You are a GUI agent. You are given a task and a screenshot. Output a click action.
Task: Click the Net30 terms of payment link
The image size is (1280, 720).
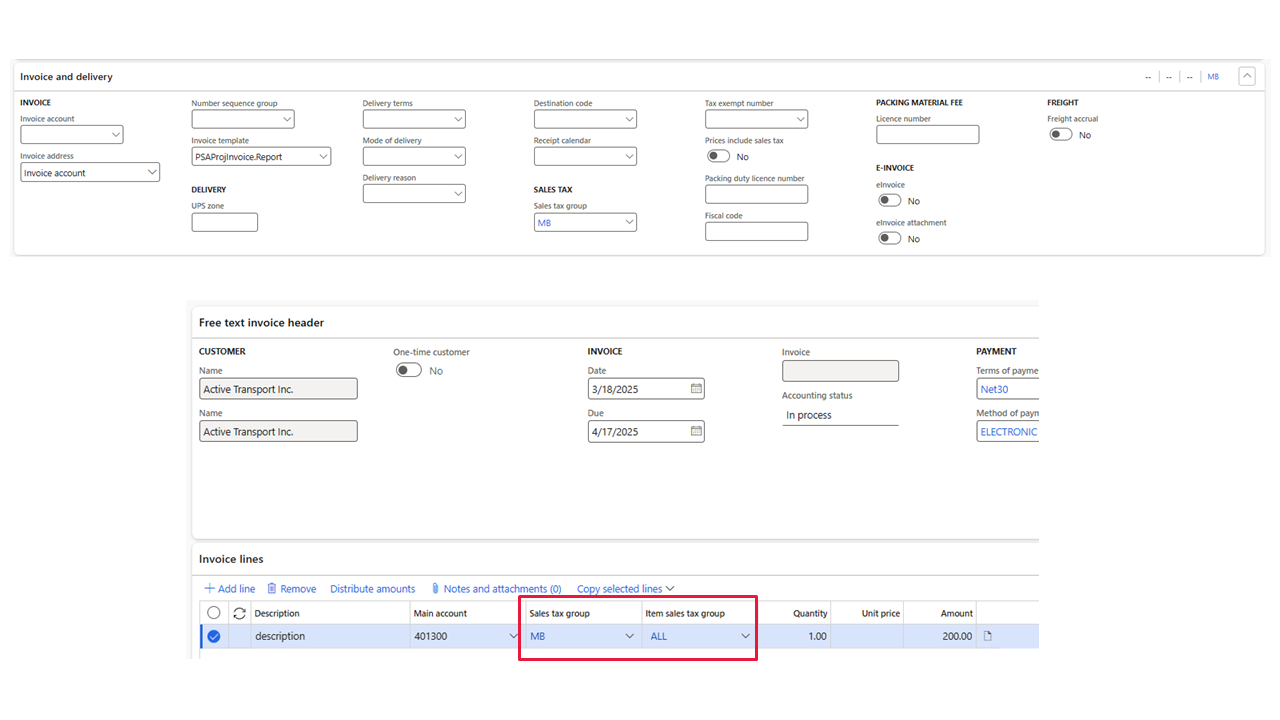[994, 389]
